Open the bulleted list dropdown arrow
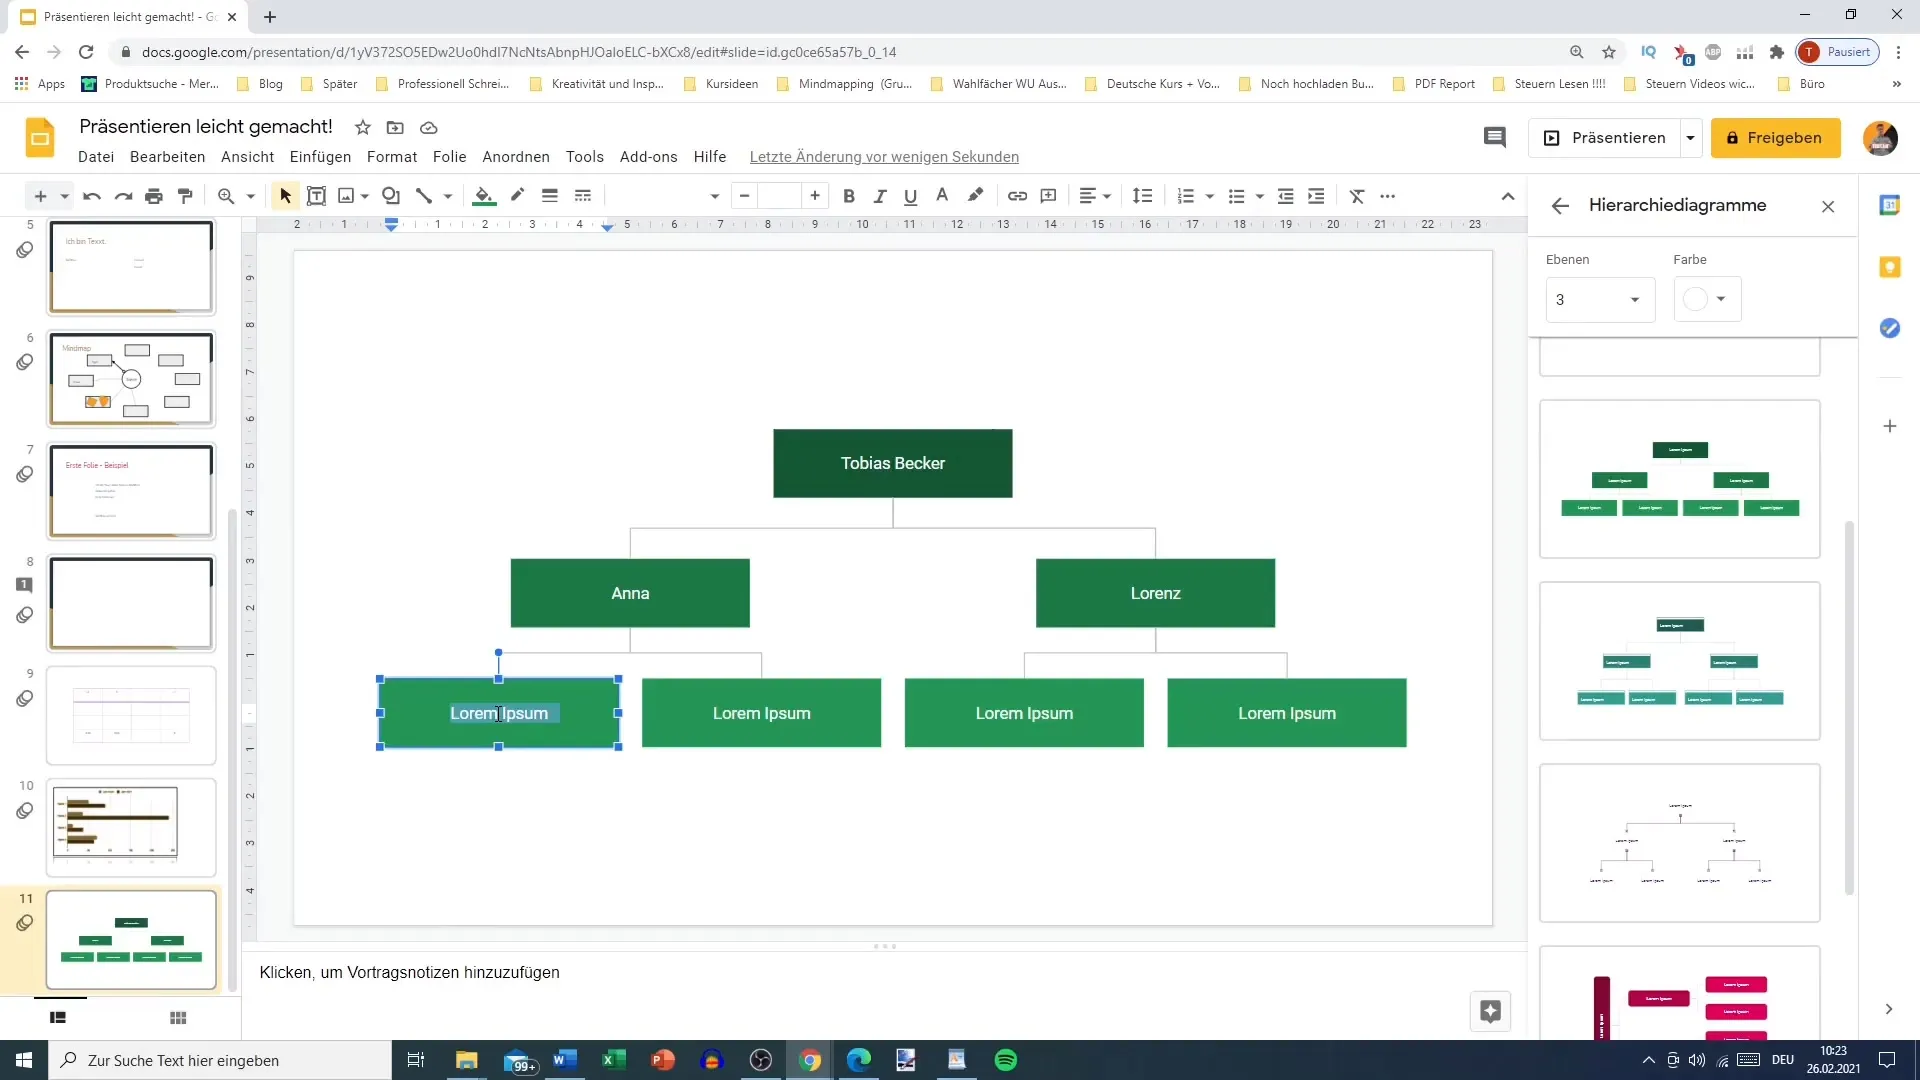The width and height of the screenshot is (1920, 1080). click(1260, 197)
